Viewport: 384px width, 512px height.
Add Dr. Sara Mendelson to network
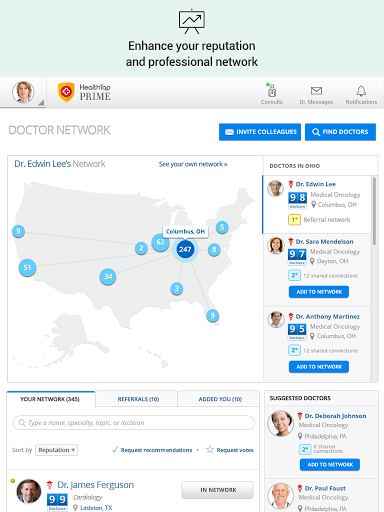[x=319, y=292]
